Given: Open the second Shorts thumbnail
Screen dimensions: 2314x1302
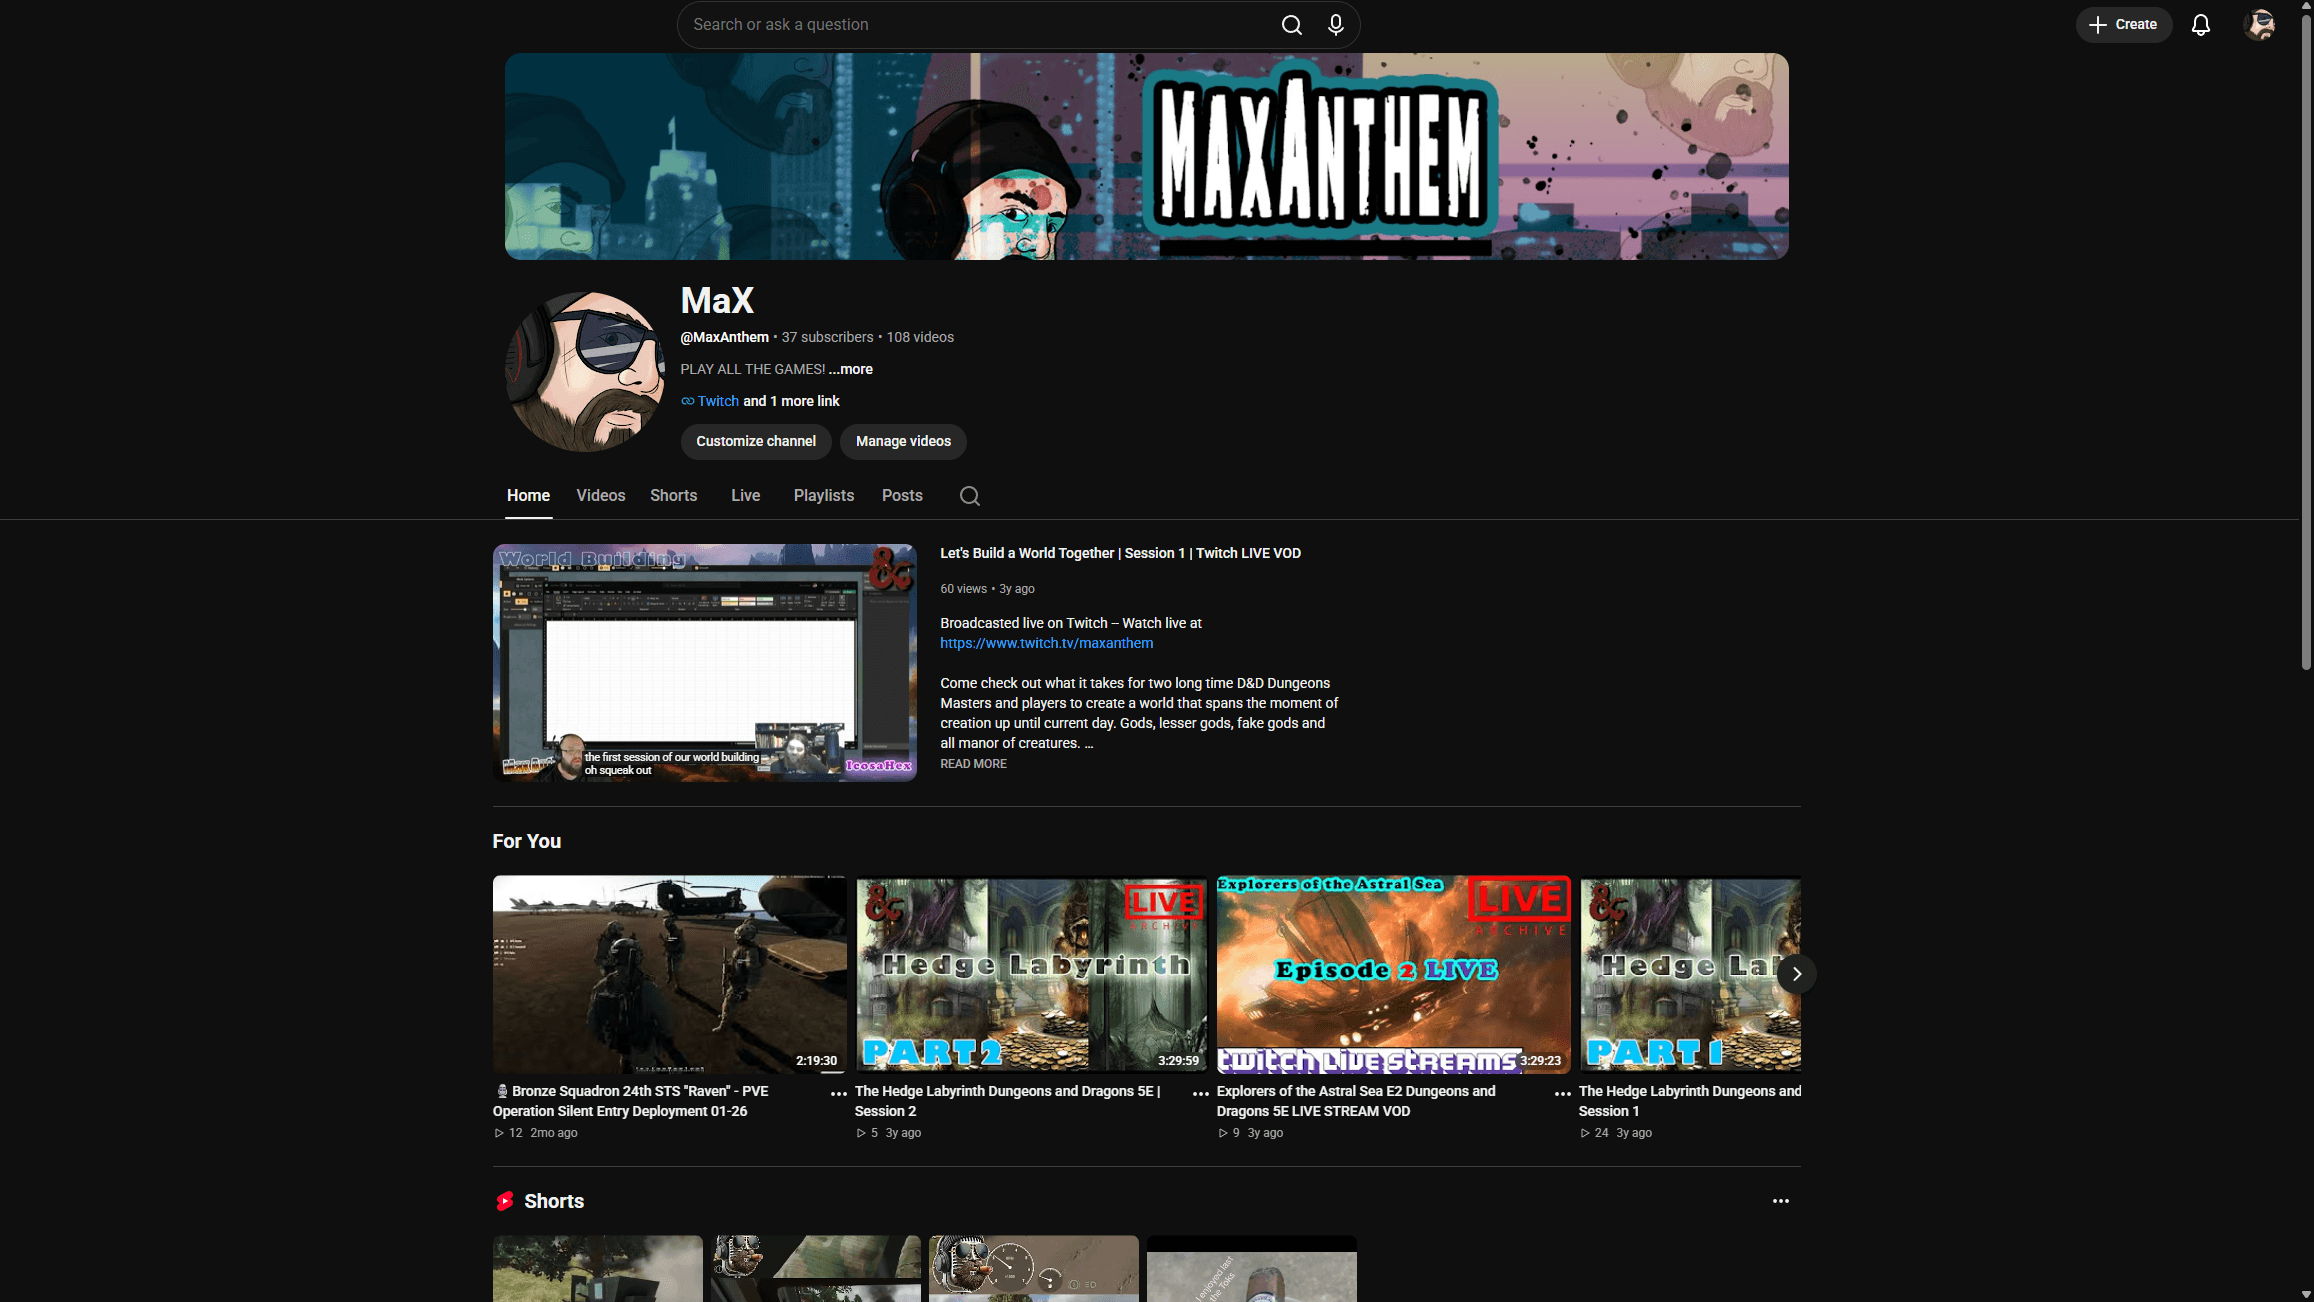Looking at the screenshot, I should point(816,1268).
